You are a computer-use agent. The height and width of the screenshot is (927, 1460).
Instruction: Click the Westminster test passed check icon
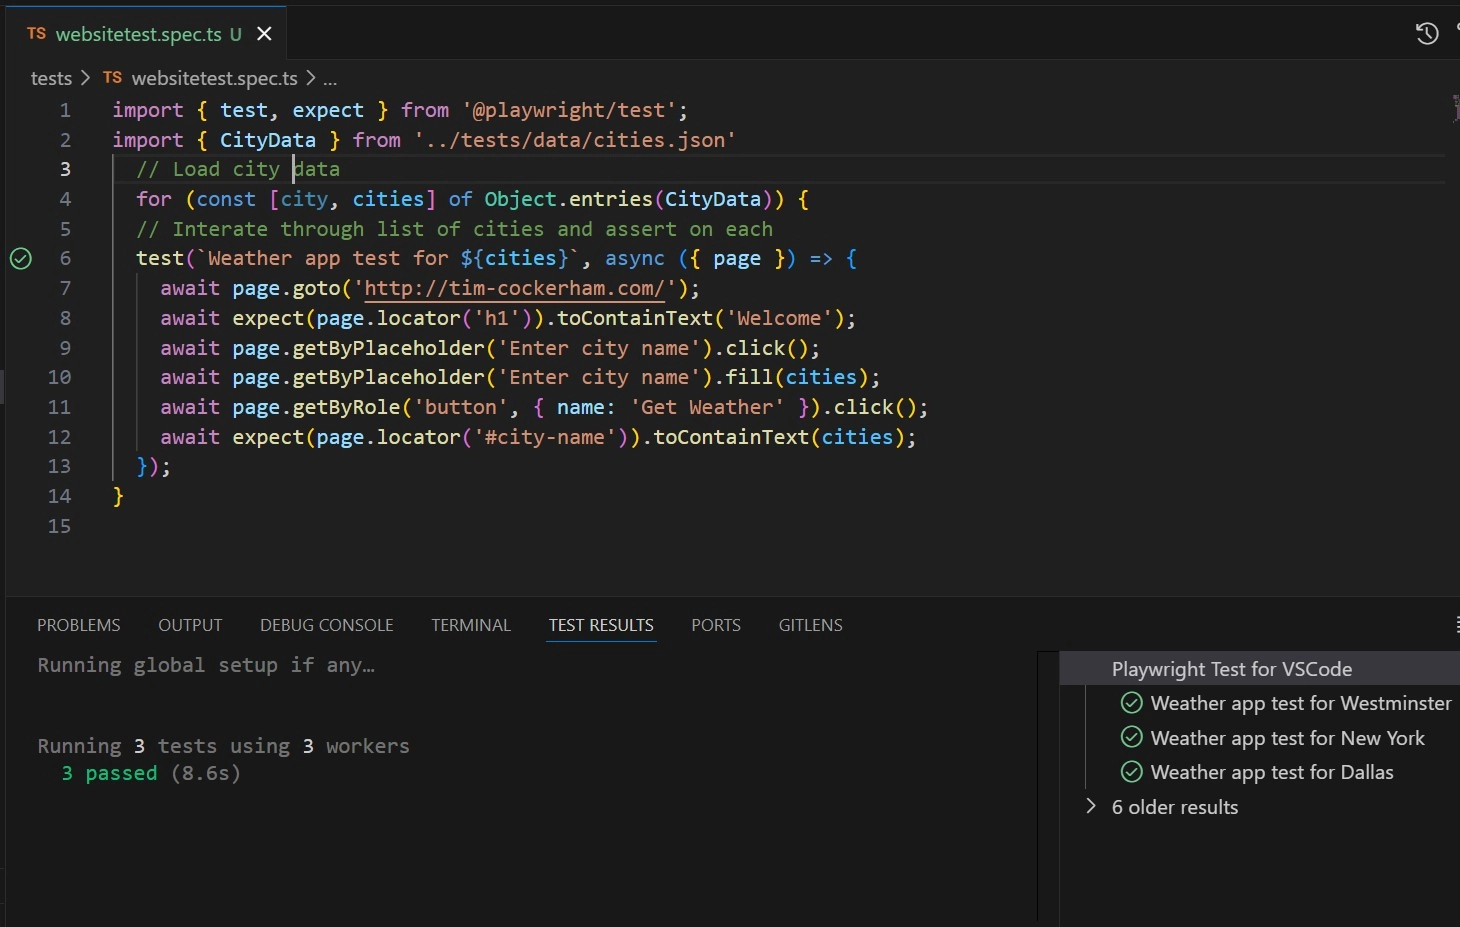coord(1131,703)
